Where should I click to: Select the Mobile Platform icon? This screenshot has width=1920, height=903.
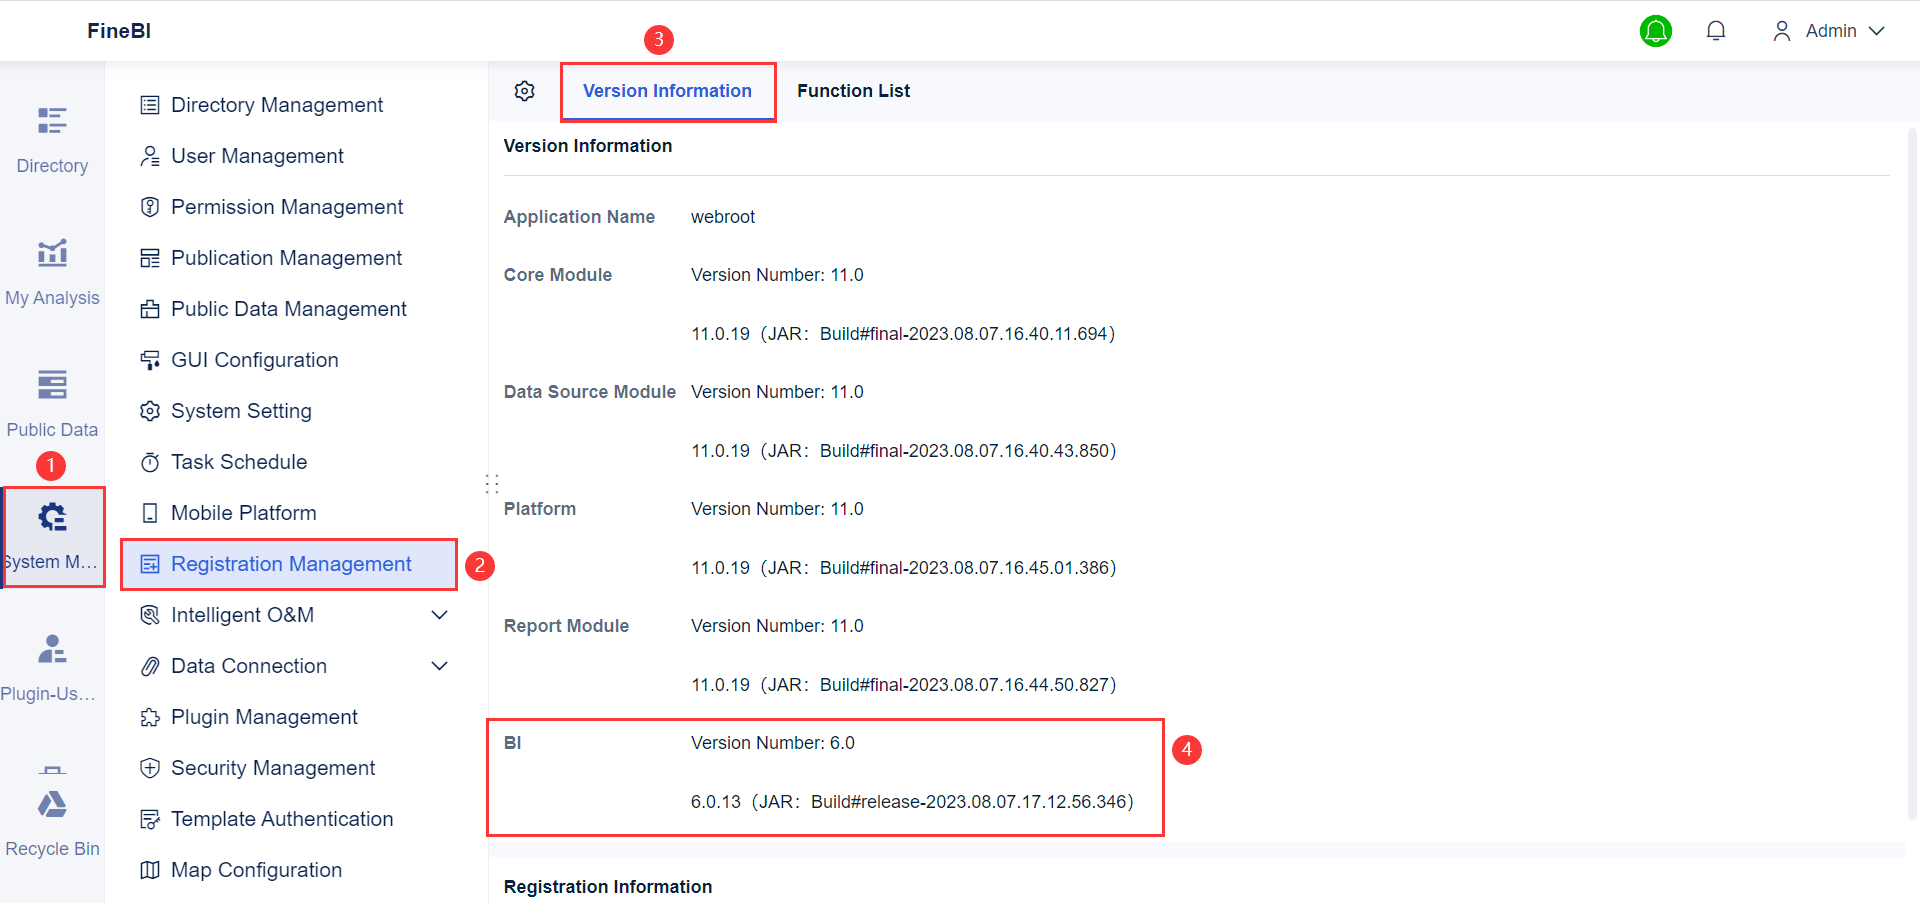click(150, 512)
